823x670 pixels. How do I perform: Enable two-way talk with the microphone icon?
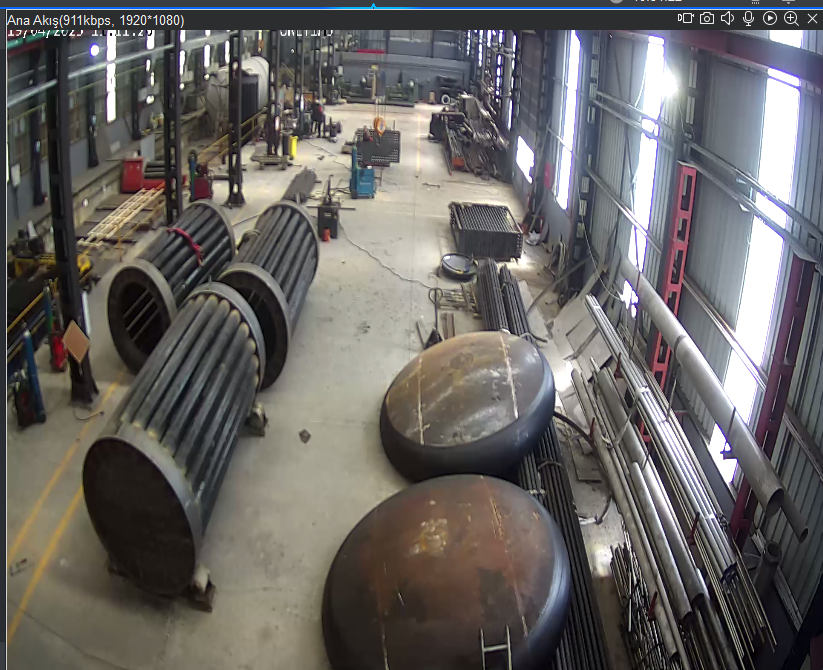(x=748, y=19)
